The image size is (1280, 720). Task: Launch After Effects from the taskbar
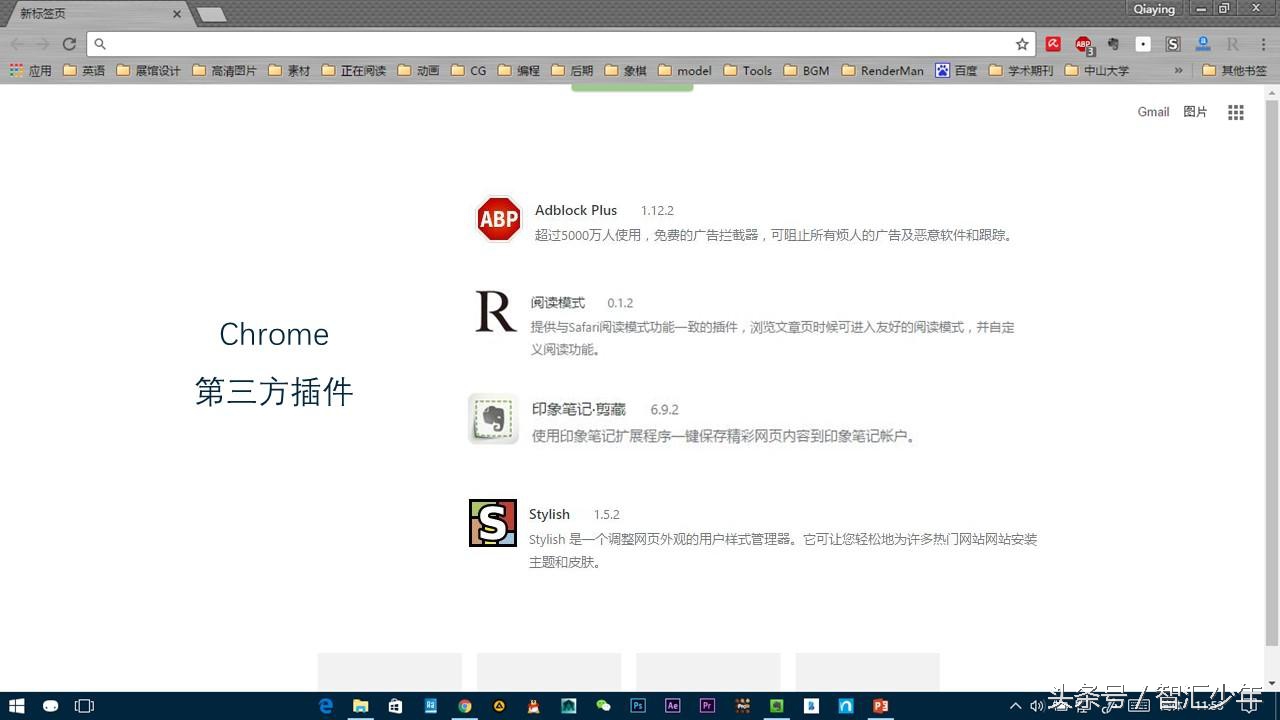(673, 705)
